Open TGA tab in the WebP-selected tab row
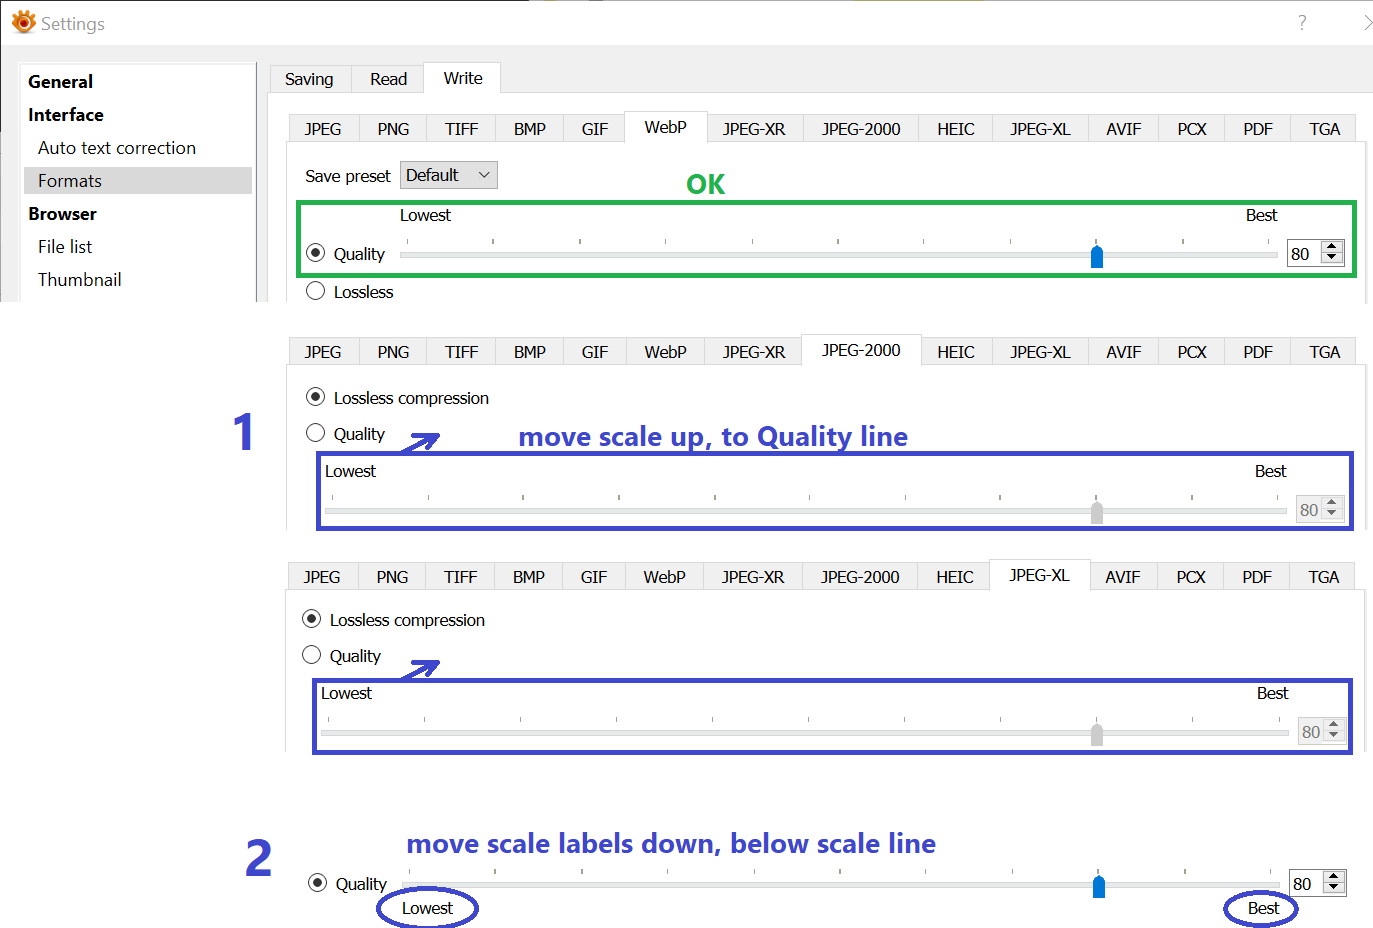 (x=1325, y=129)
